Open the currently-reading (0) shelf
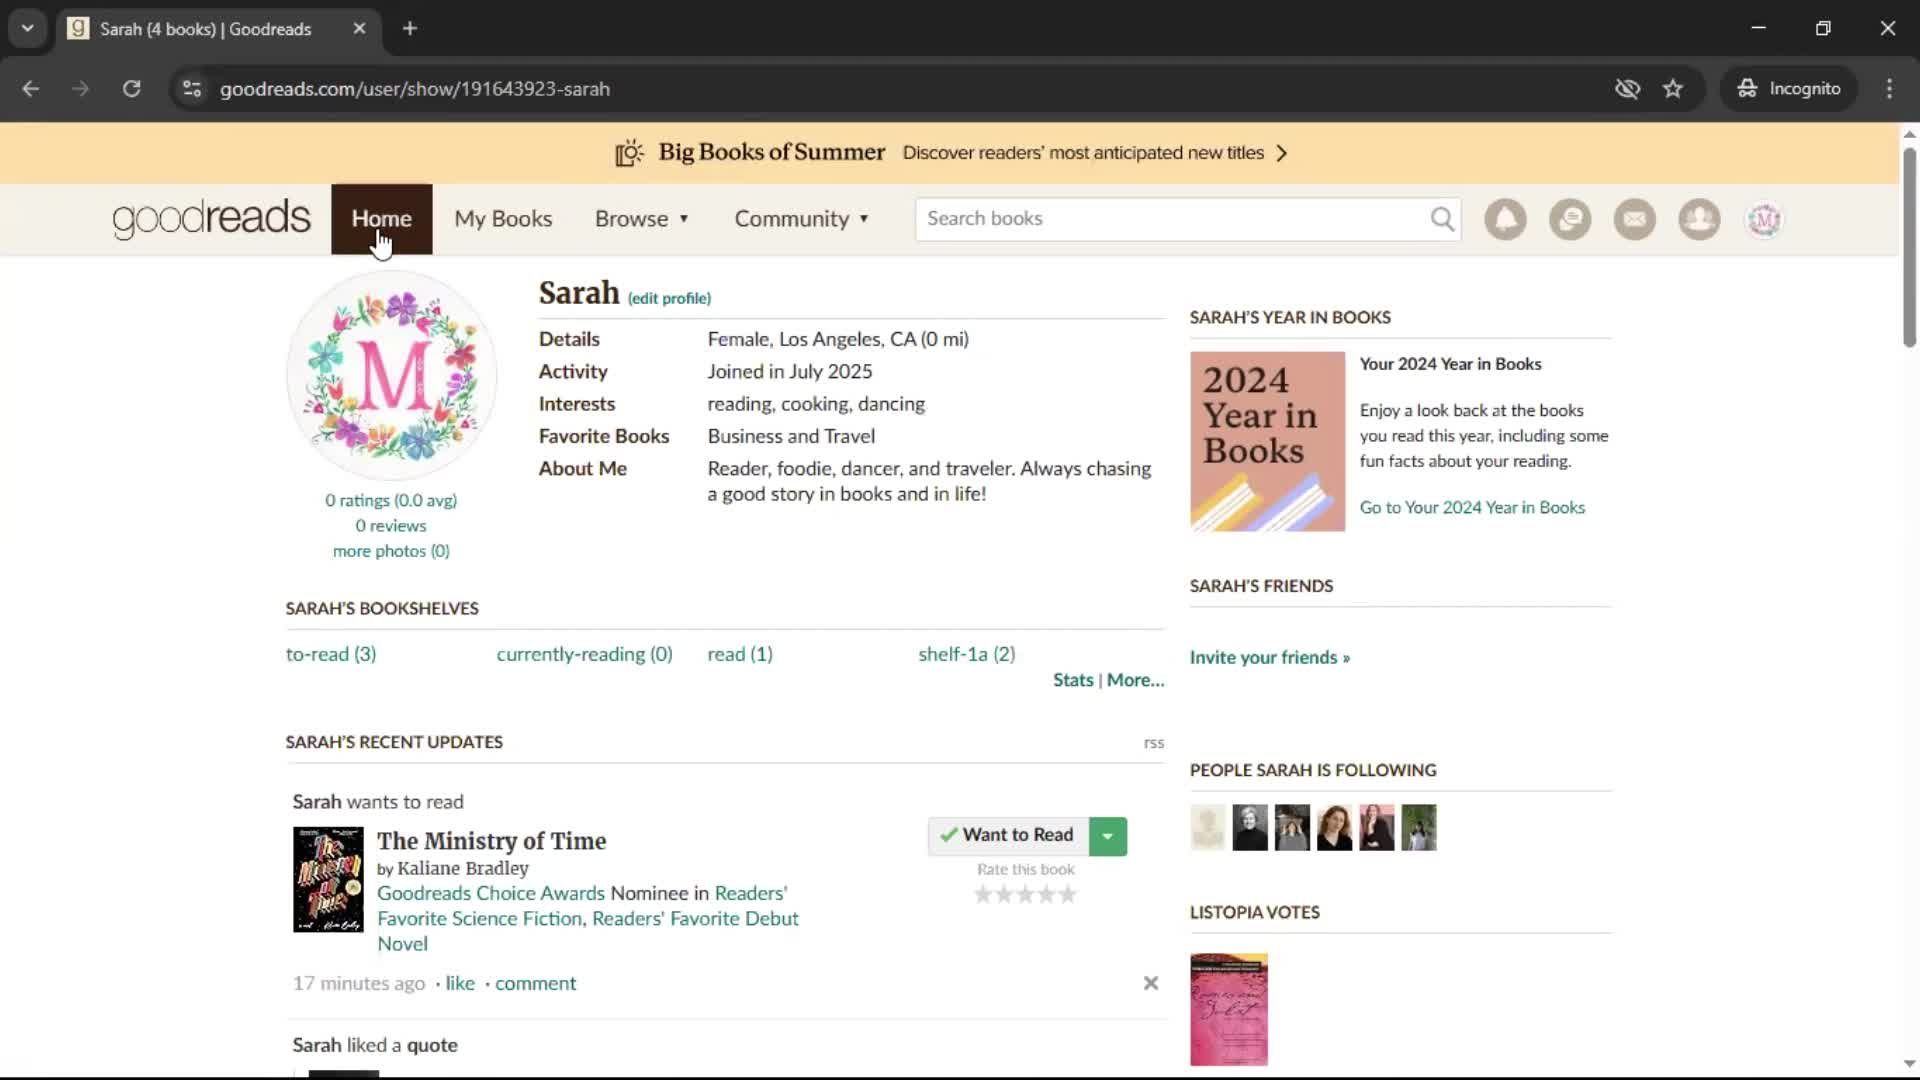 (x=584, y=654)
